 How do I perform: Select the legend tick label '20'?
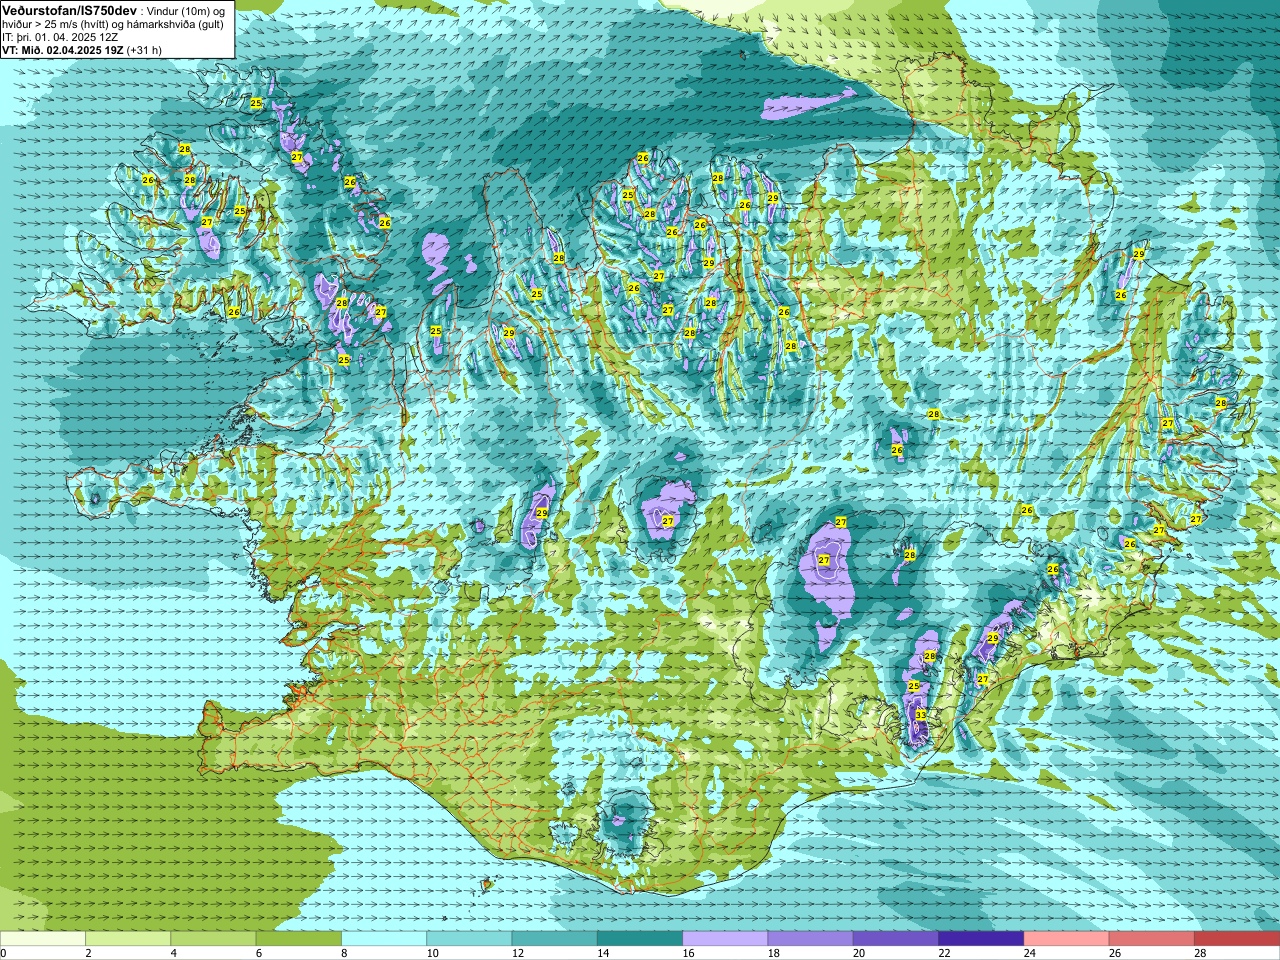[859, 953]
